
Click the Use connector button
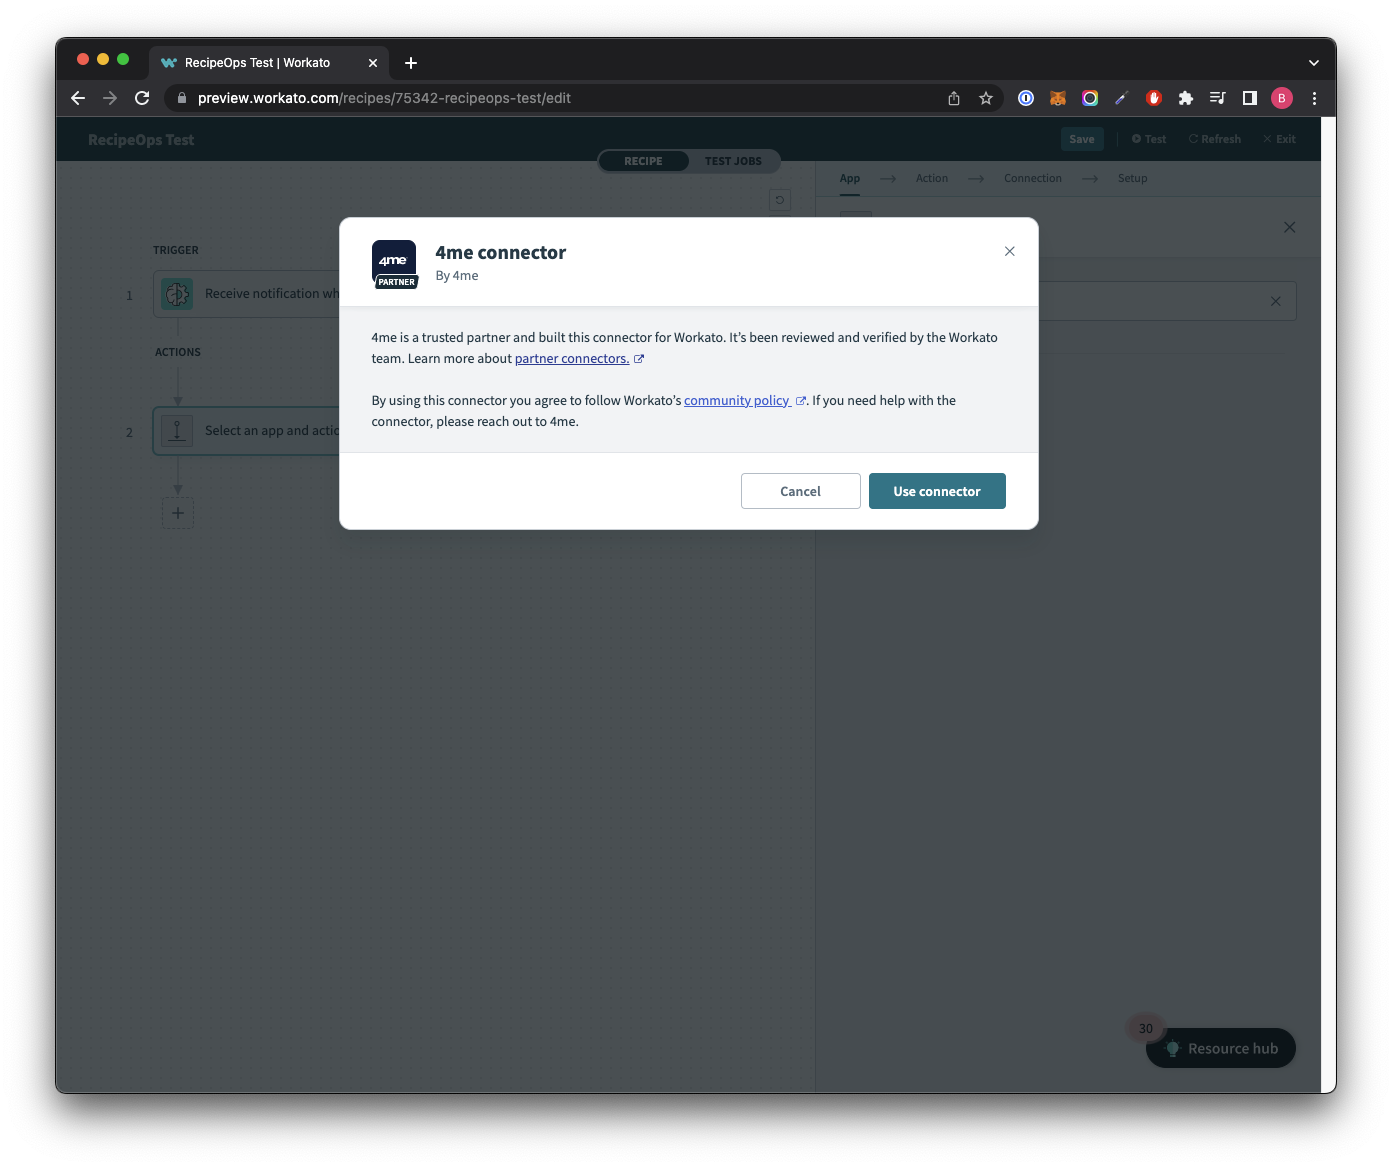pyautogui.click(x=937, y=491)
